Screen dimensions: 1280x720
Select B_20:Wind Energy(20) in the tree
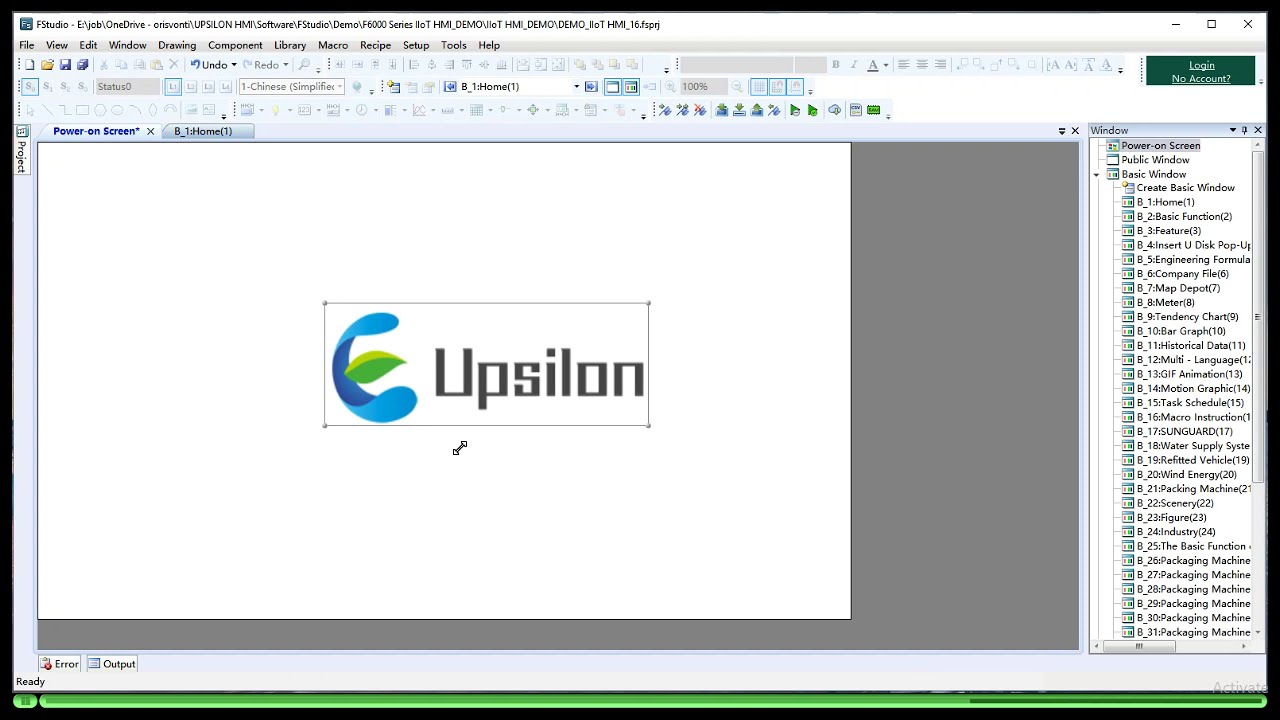click(1186, 475)
